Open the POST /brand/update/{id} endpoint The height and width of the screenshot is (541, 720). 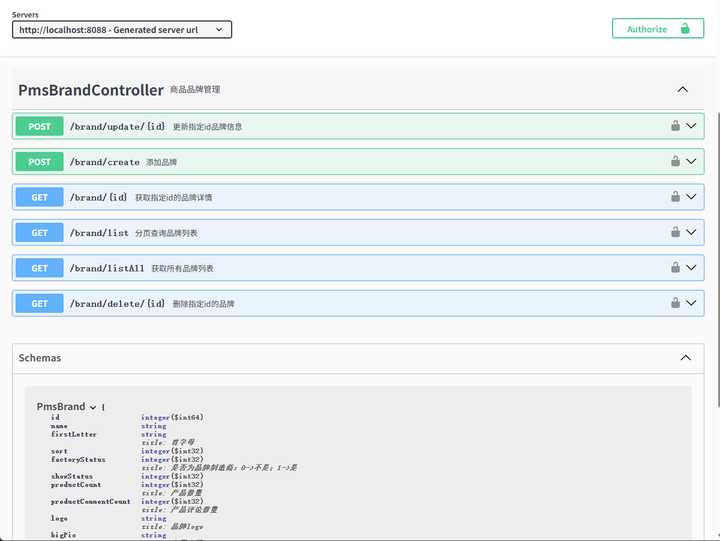[358, 126]
